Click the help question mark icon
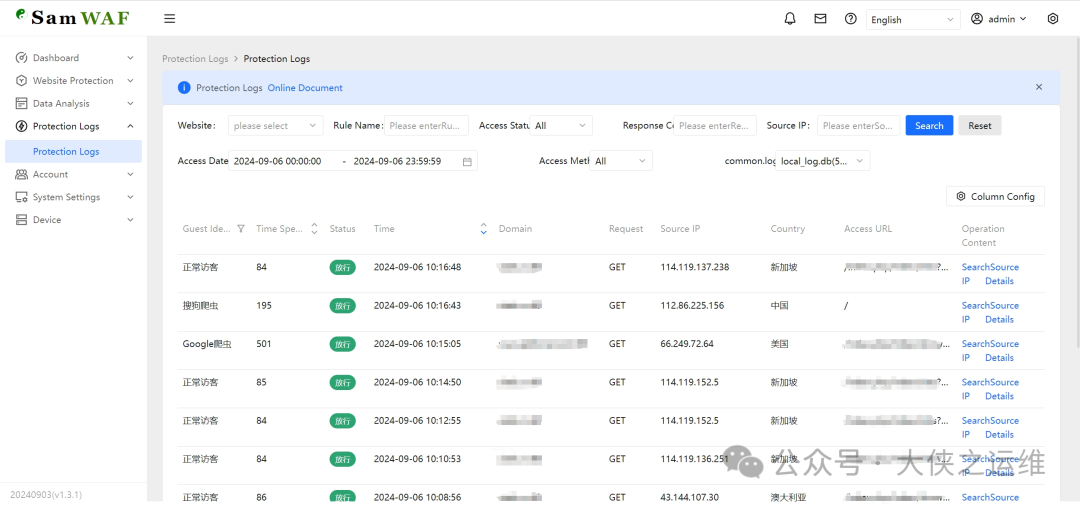The image size is (1080, 506). [x=850, y=19]
